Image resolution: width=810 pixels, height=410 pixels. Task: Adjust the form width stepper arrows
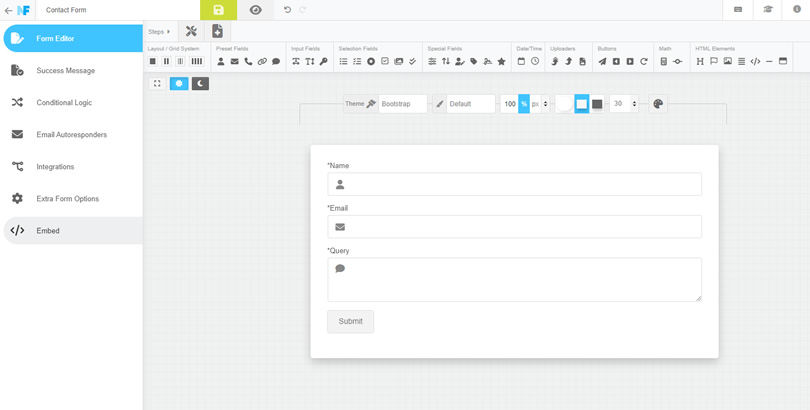tap(546, 104)
